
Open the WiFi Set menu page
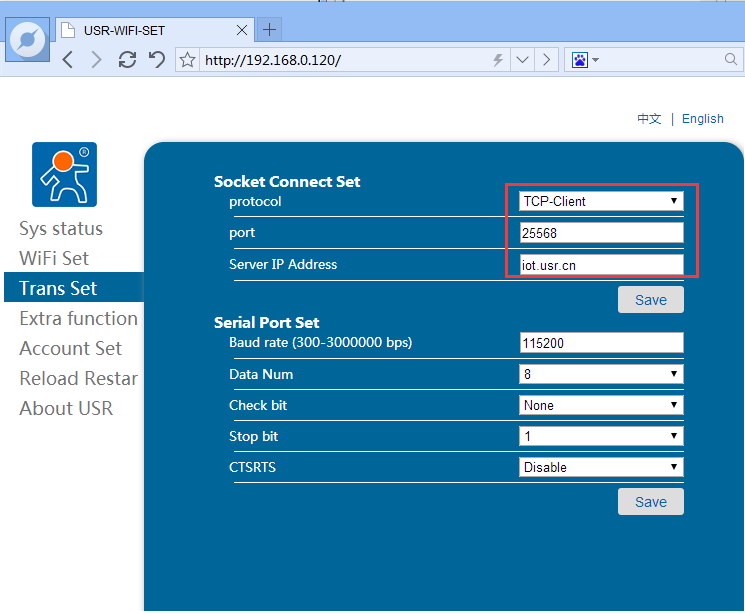point(54,258)
